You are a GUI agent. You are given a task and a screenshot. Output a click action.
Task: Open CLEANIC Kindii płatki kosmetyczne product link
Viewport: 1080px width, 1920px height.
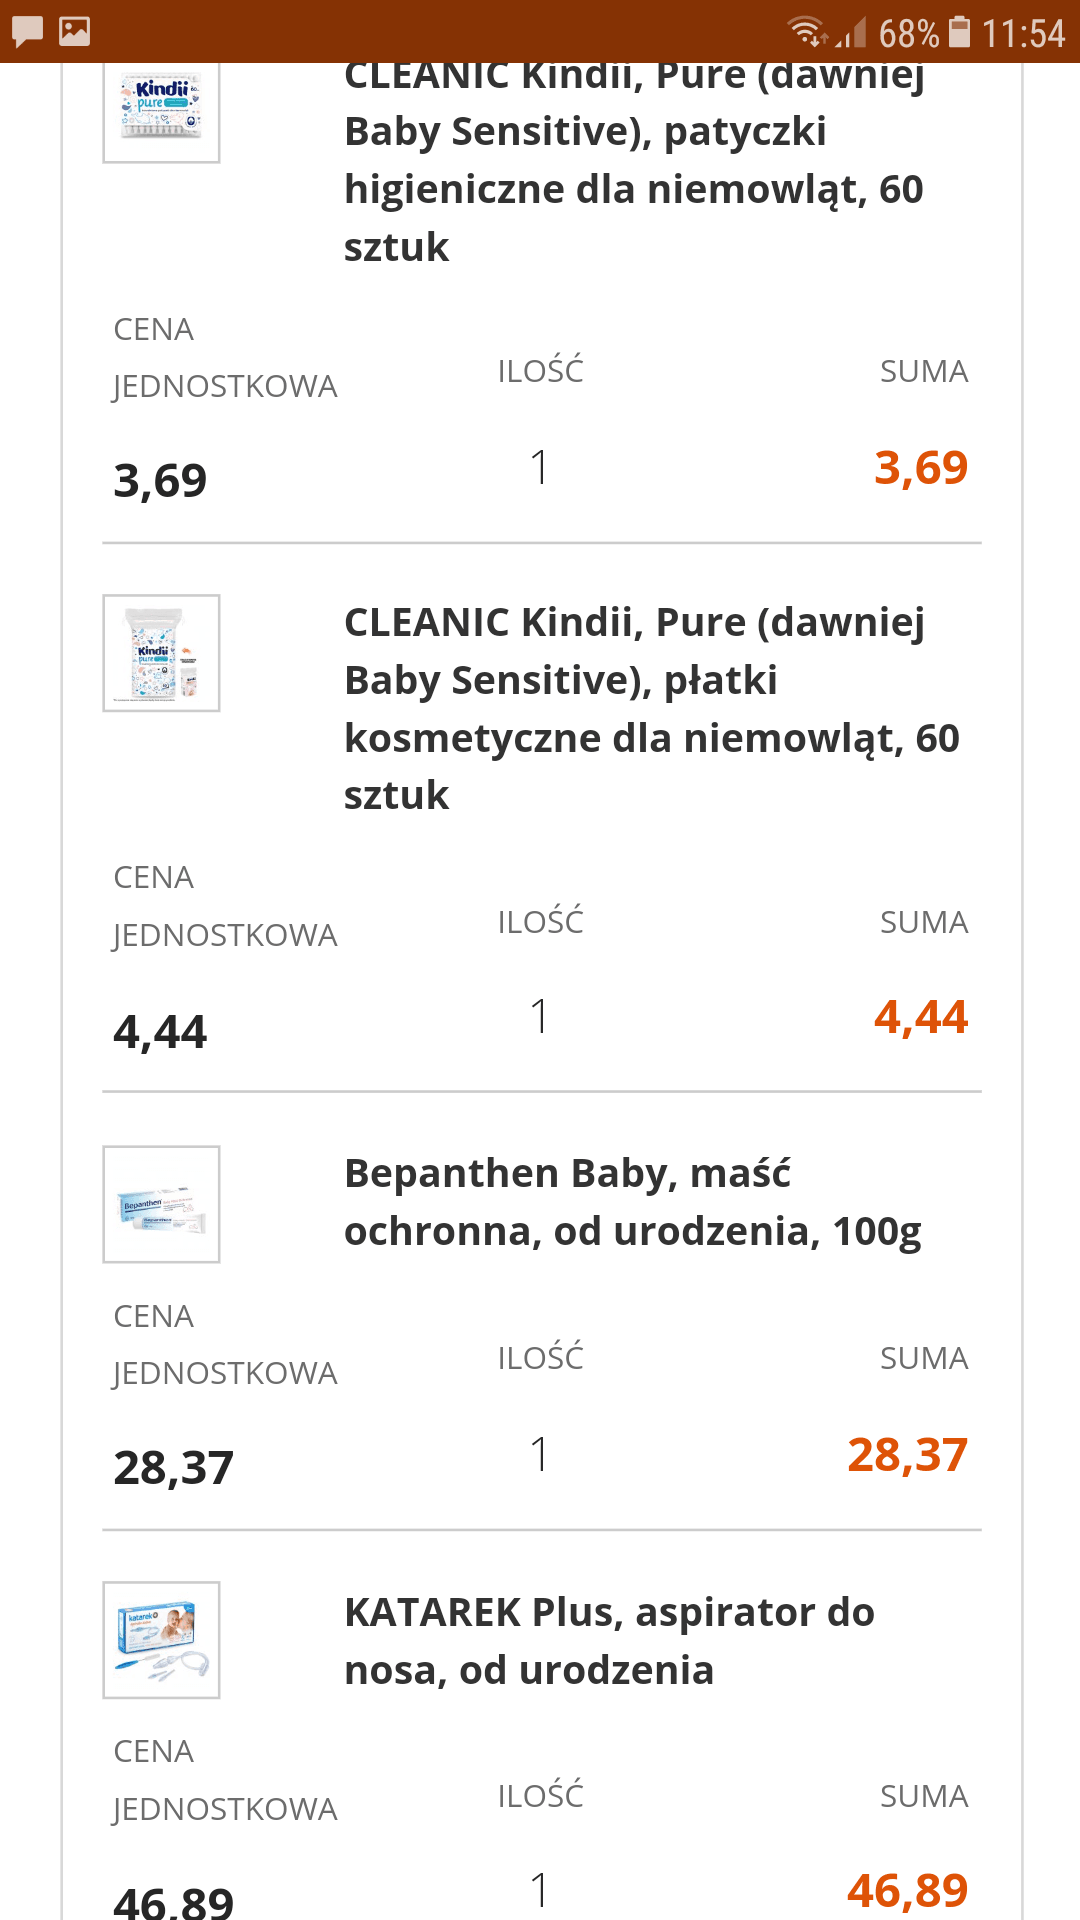pyautogui.click(x=650, y=708)
